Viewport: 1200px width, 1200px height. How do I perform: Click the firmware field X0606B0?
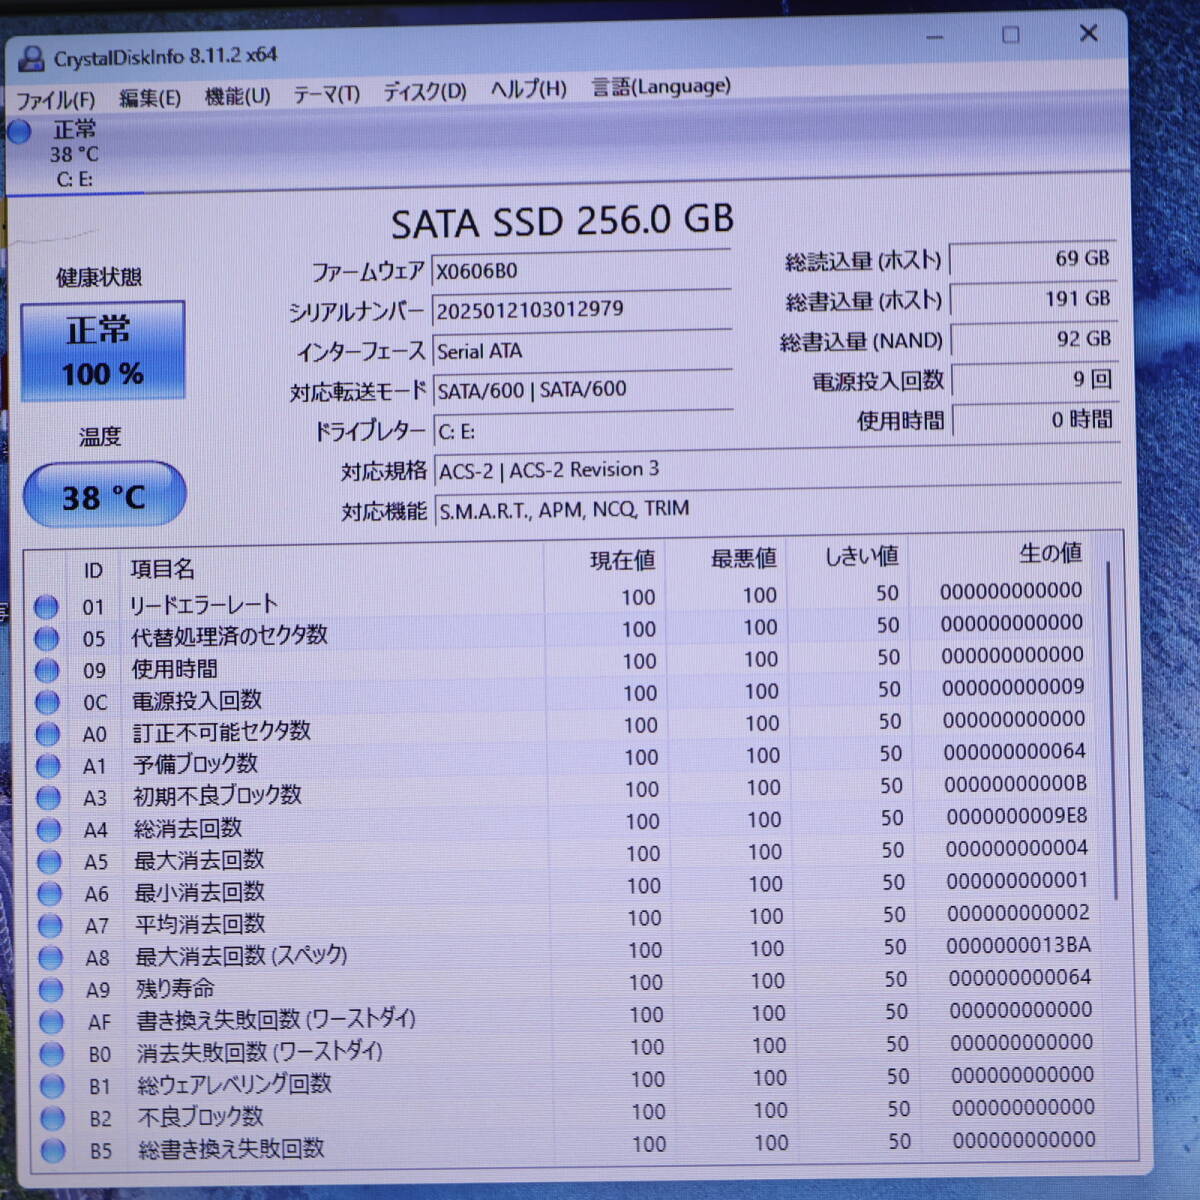tap(582, 269)
